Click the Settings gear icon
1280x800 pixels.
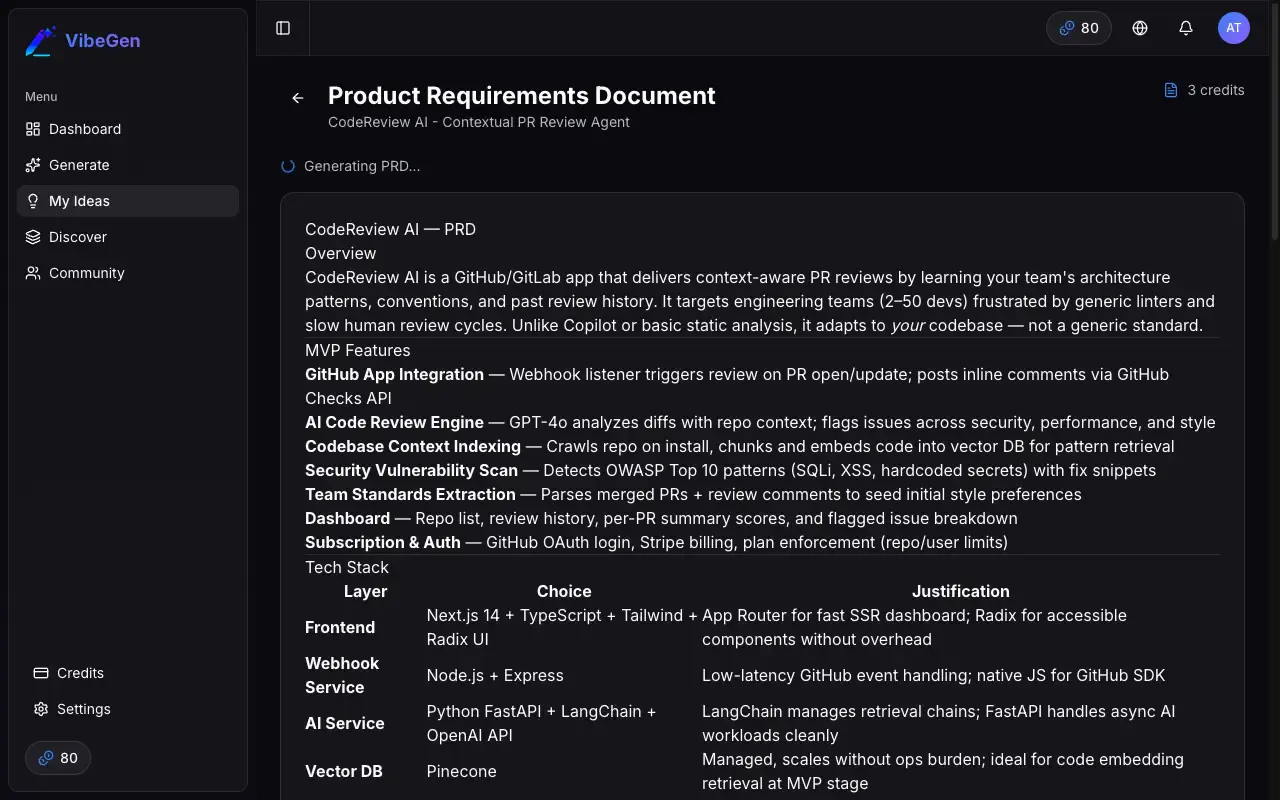coord(41,709)
